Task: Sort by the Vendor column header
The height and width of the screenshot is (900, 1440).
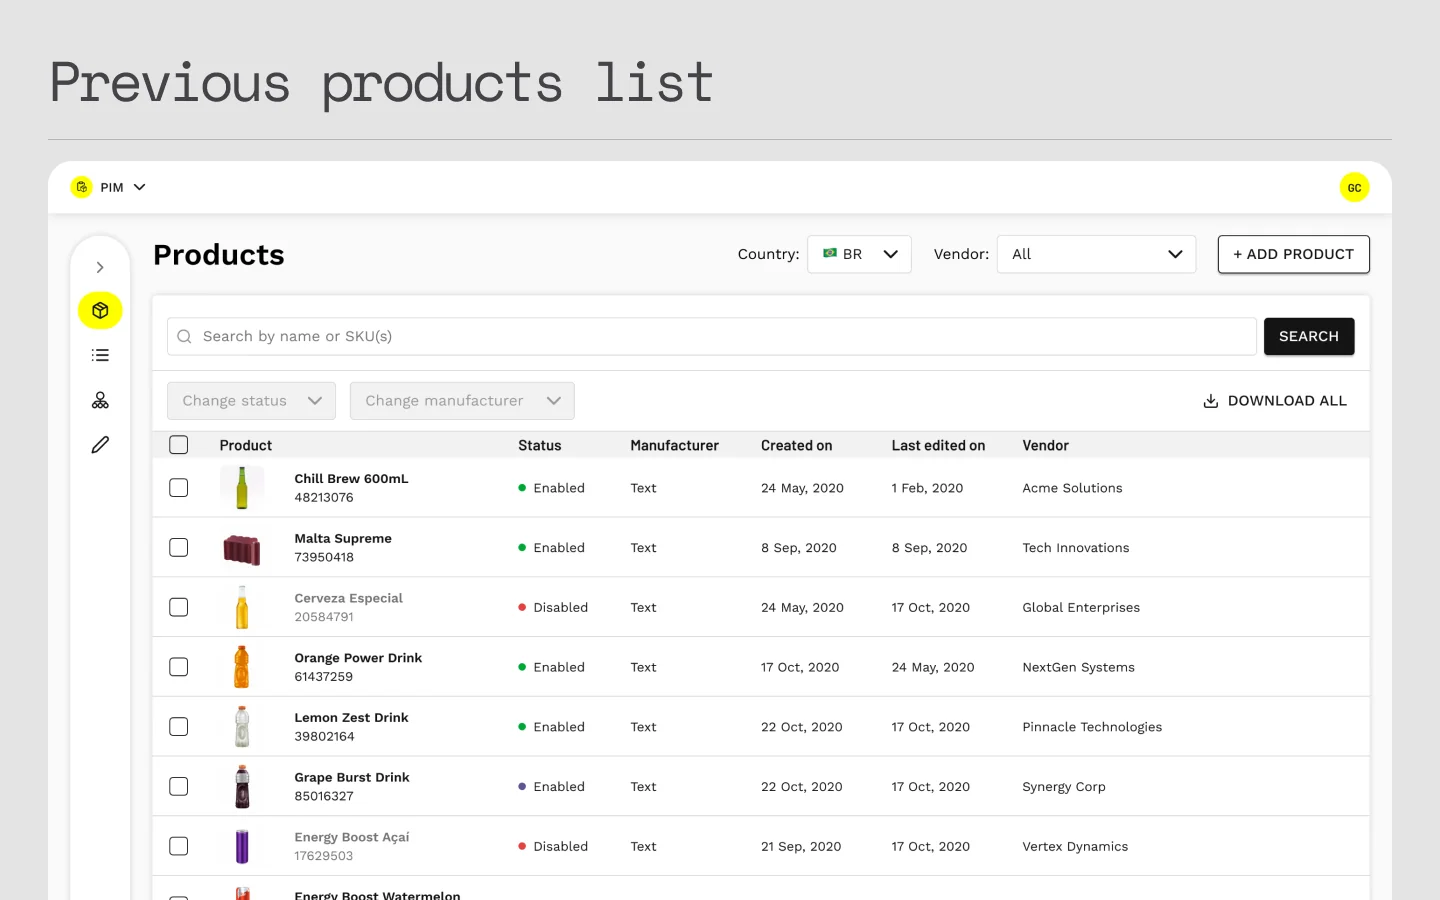Action: (1046, 446)
